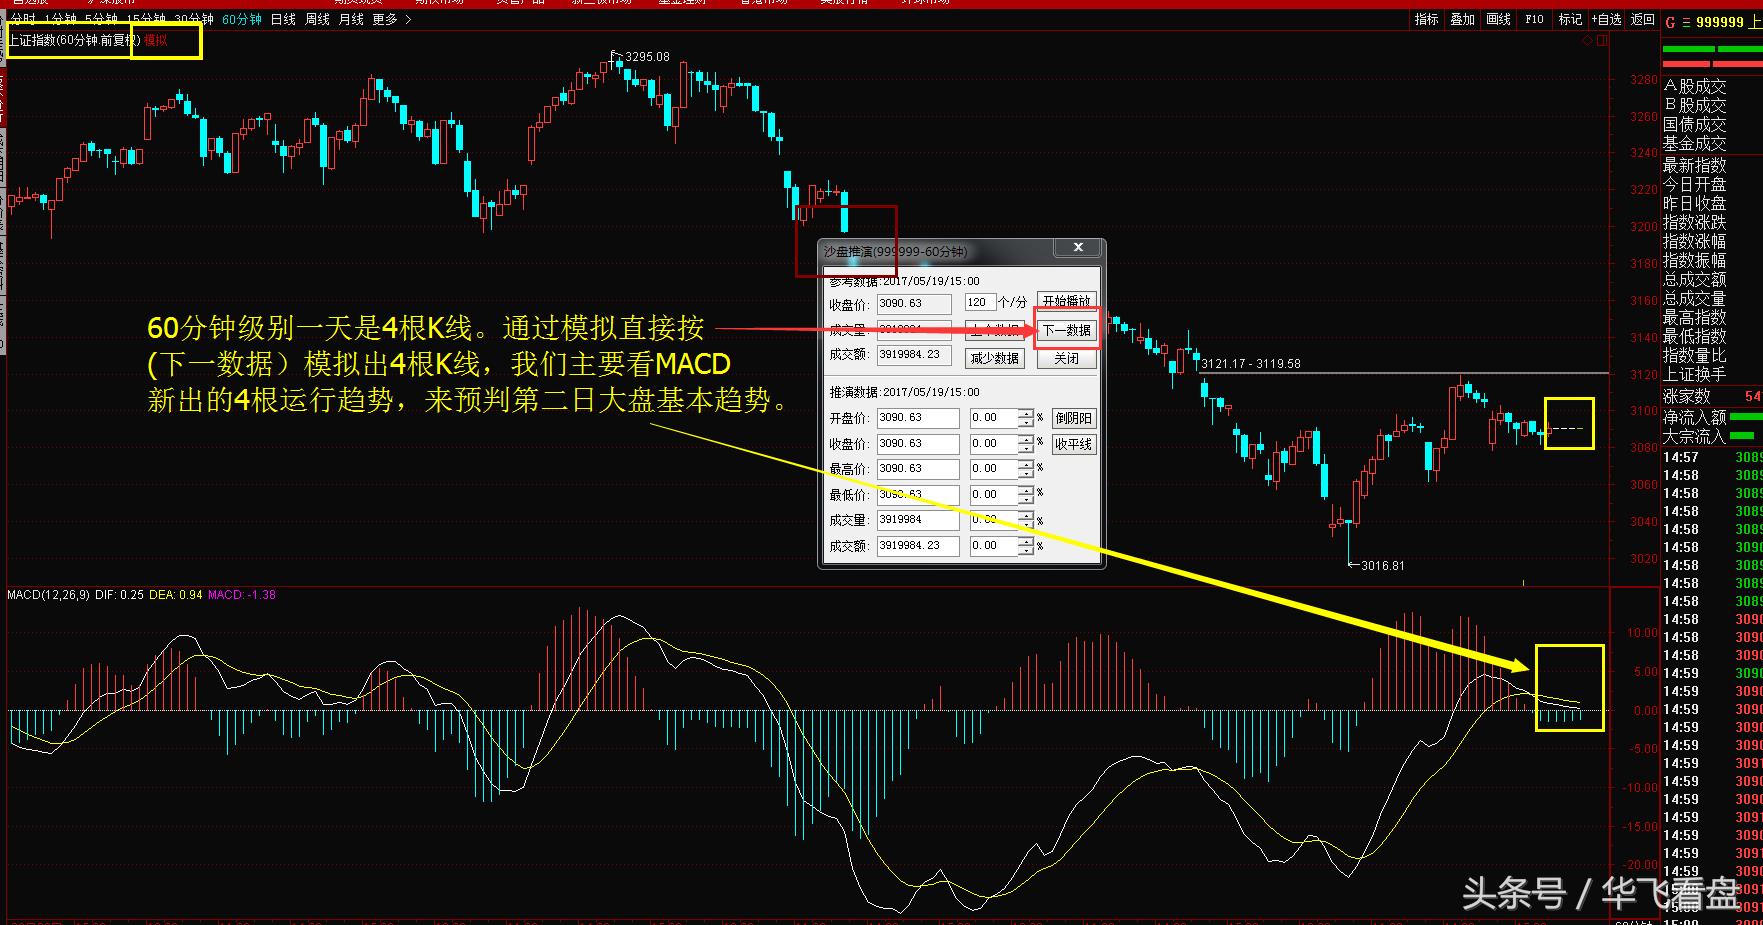The width and height of the screenshot is (1763, 925).
Task: Toggle 收平线 in the simulation dialog
Action: tap(1074, 444)
